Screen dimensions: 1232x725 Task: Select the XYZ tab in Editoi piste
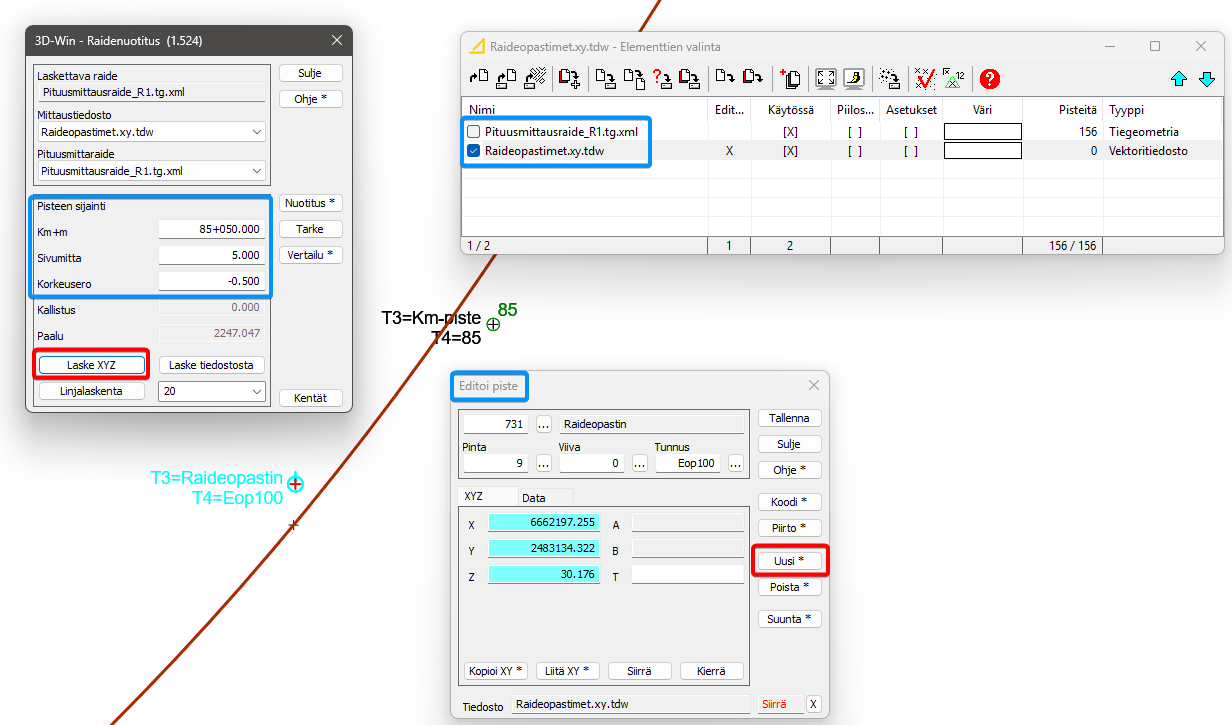474,497
